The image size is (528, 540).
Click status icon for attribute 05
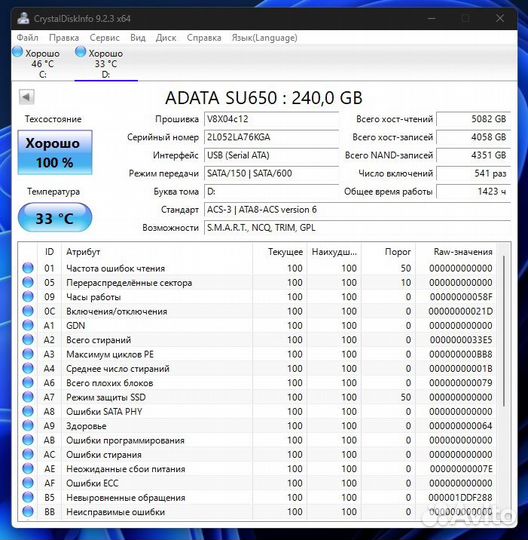click(x=28, y=282)
